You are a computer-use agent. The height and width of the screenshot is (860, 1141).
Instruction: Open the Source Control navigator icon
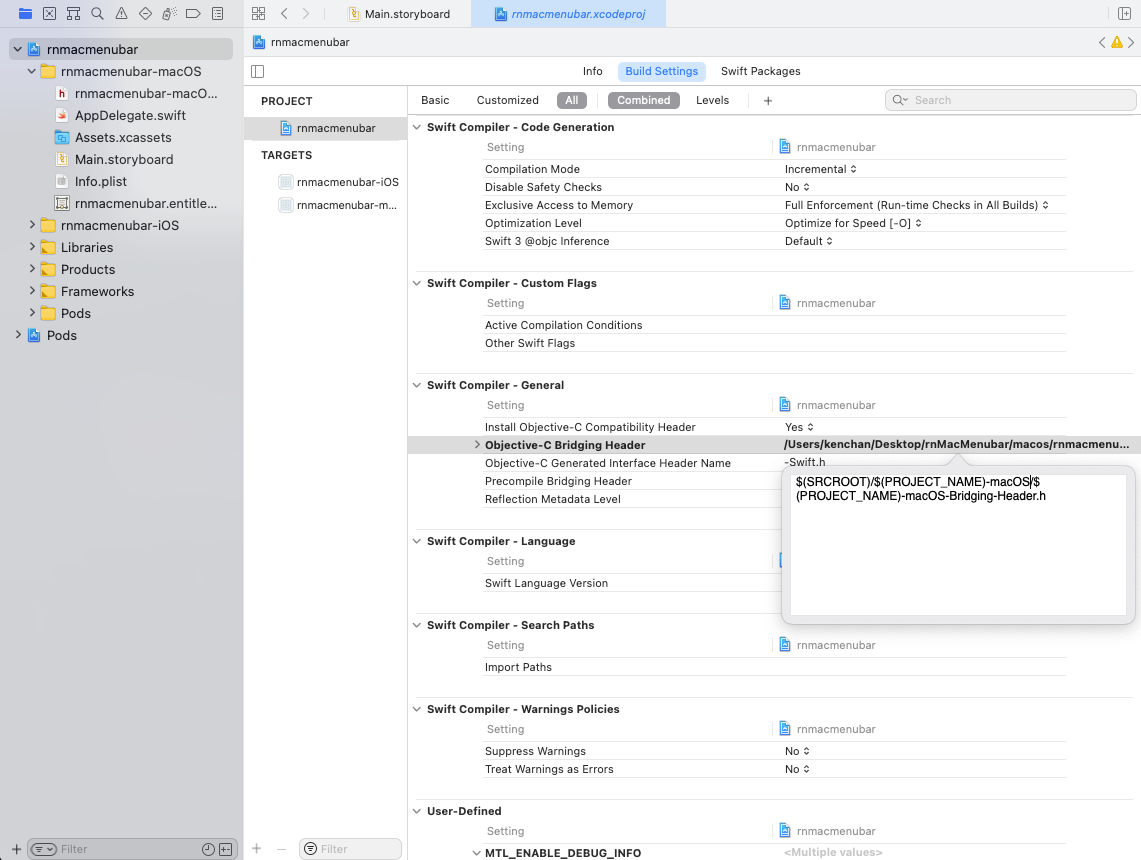pos(49,13)
